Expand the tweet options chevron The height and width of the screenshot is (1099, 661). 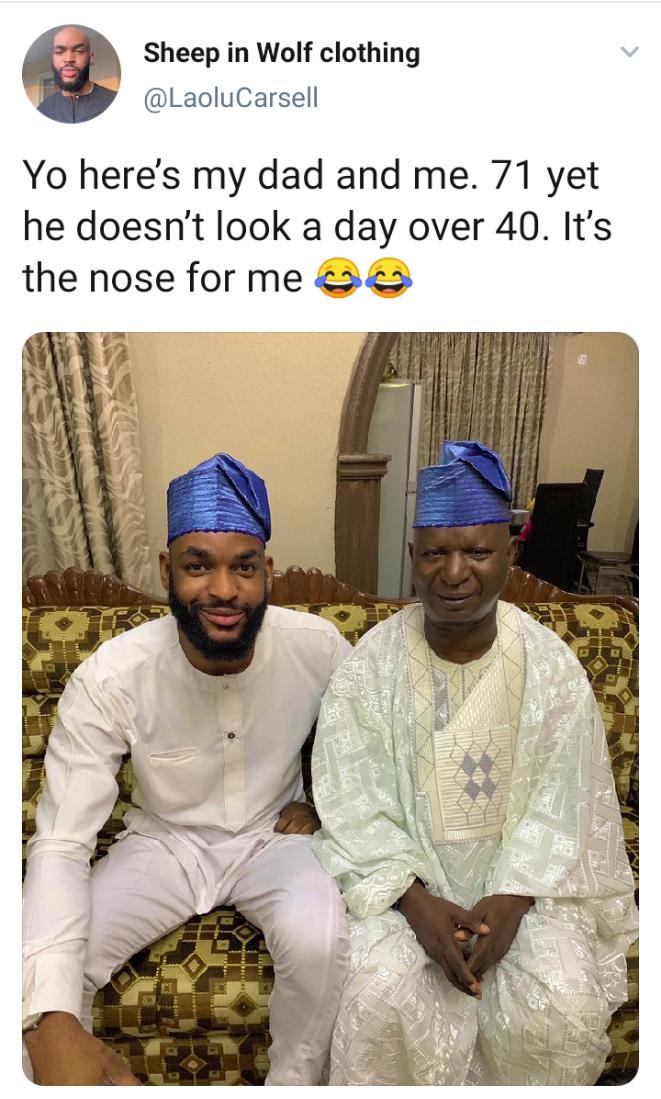[x=628, y=52]
